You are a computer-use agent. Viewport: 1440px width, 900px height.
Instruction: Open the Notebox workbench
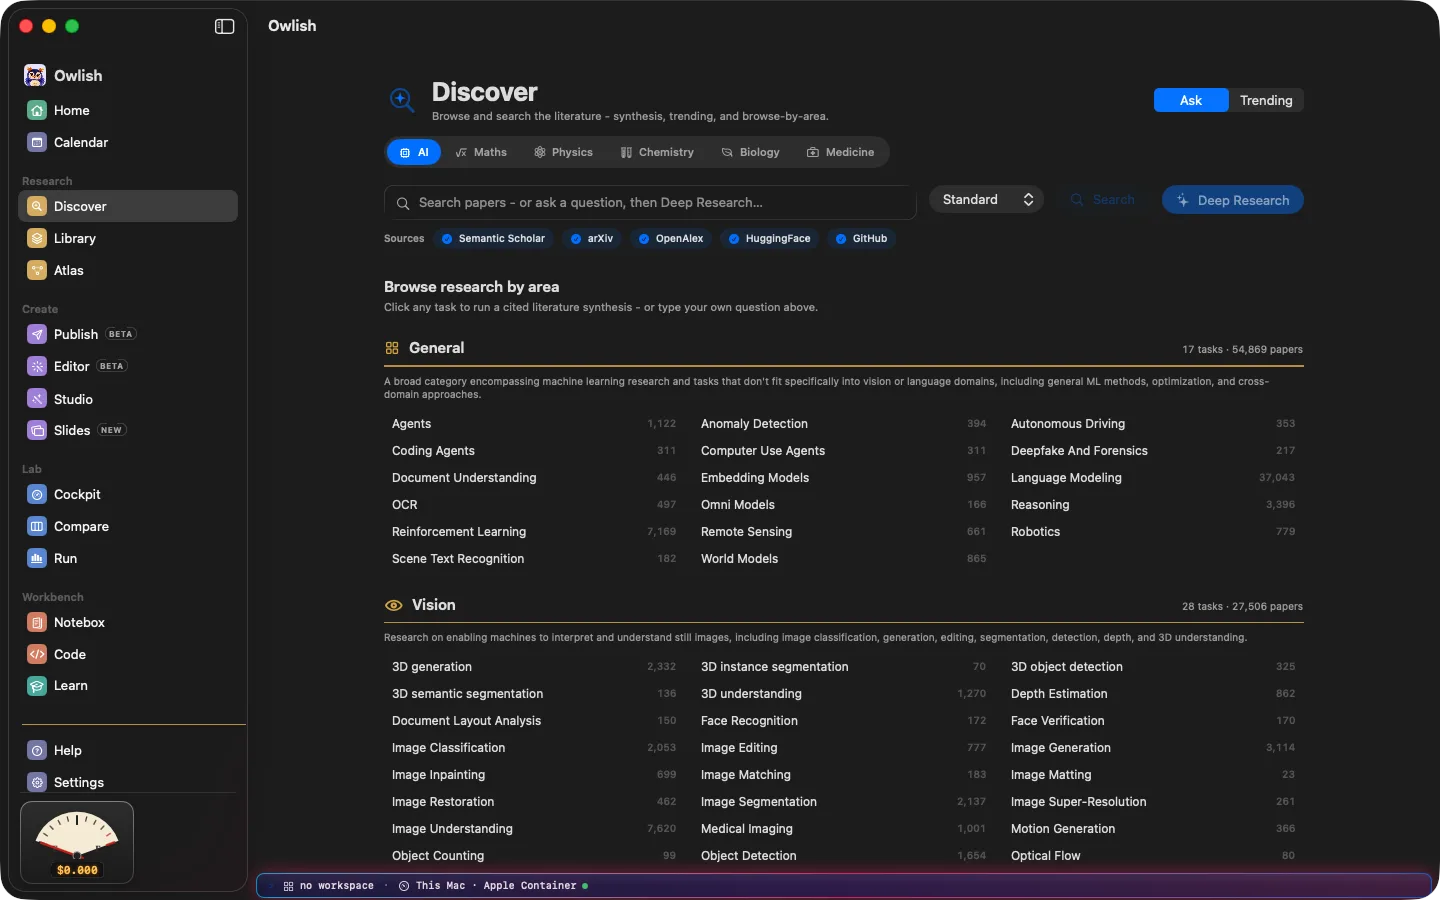click(128, 622)
